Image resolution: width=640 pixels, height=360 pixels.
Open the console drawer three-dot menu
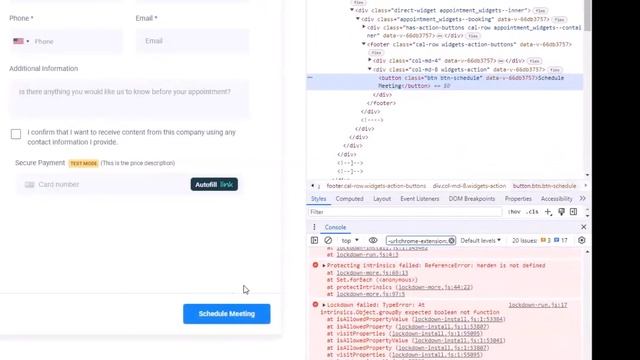[x=314, y=227]
